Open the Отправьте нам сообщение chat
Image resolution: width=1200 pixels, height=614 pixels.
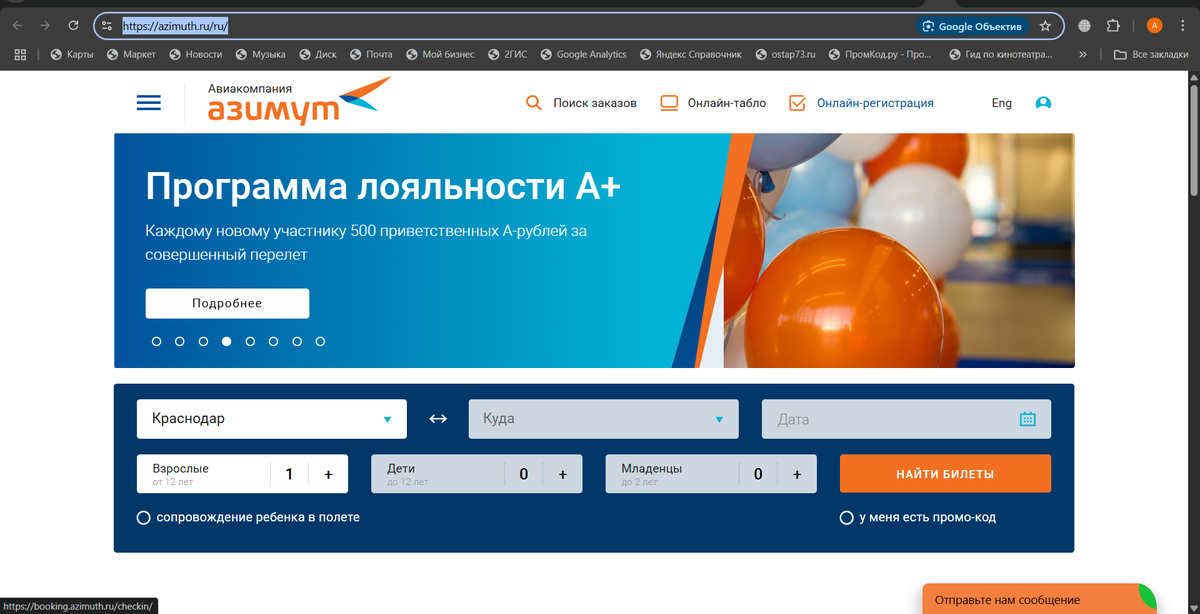(1039, 599)
